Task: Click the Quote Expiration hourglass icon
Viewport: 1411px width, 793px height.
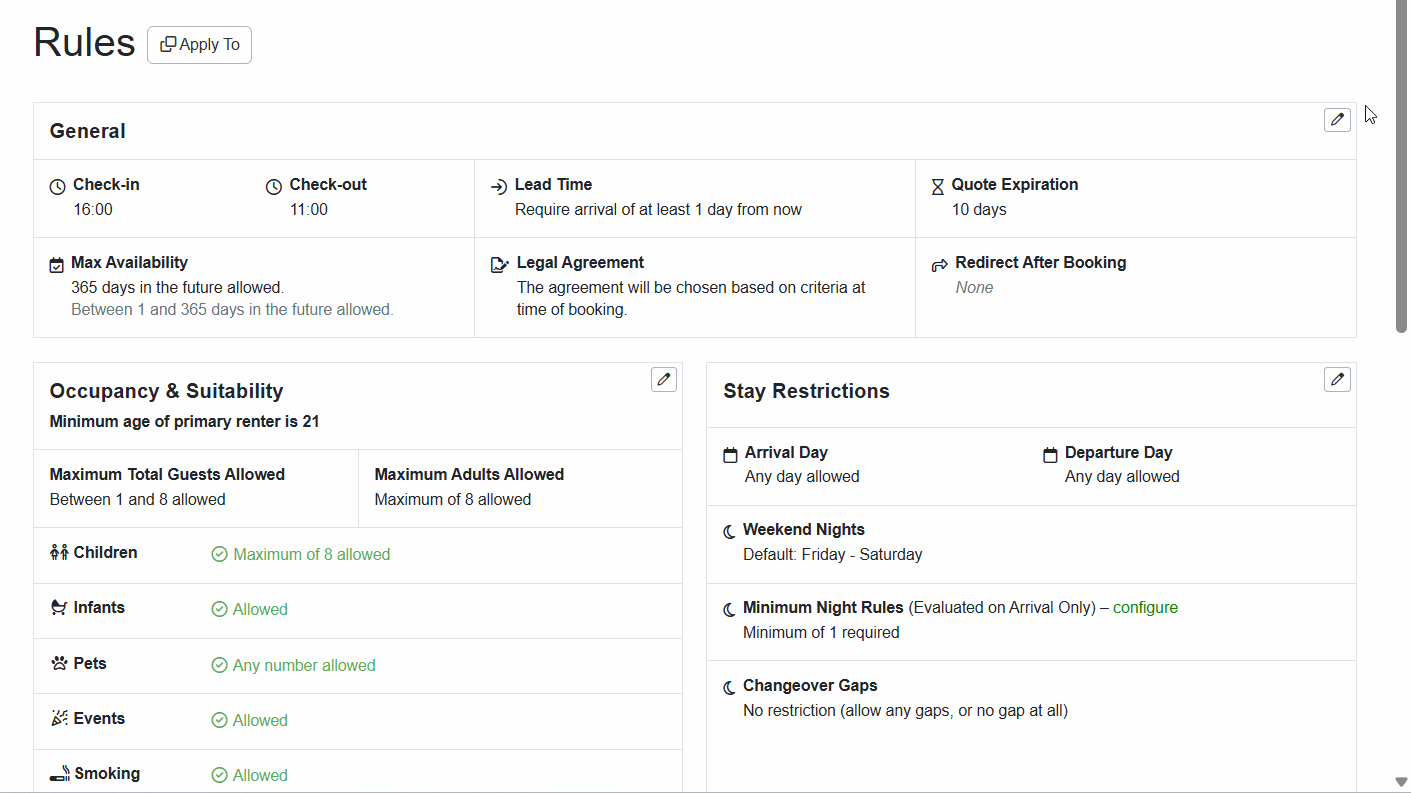Action: coord(937,185)
